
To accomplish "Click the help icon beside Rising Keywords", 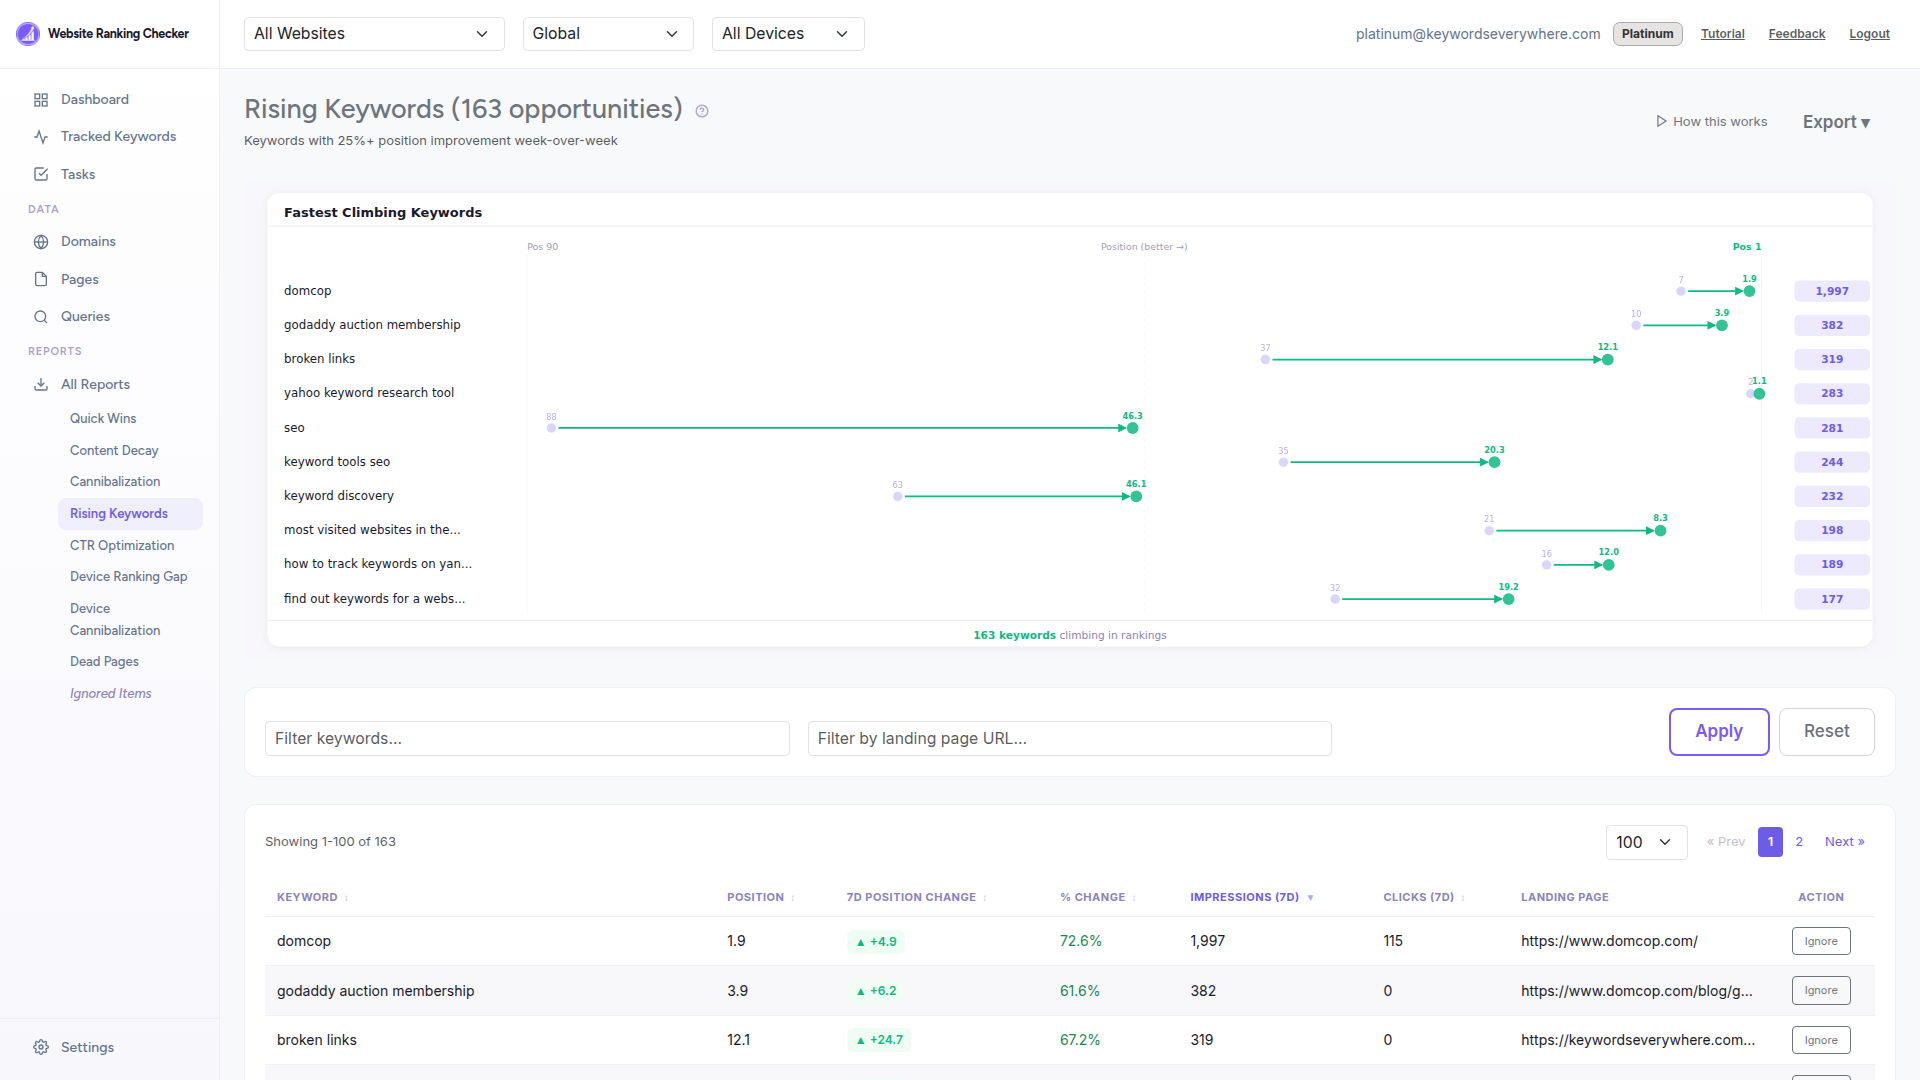I will (x=701, y=111).
